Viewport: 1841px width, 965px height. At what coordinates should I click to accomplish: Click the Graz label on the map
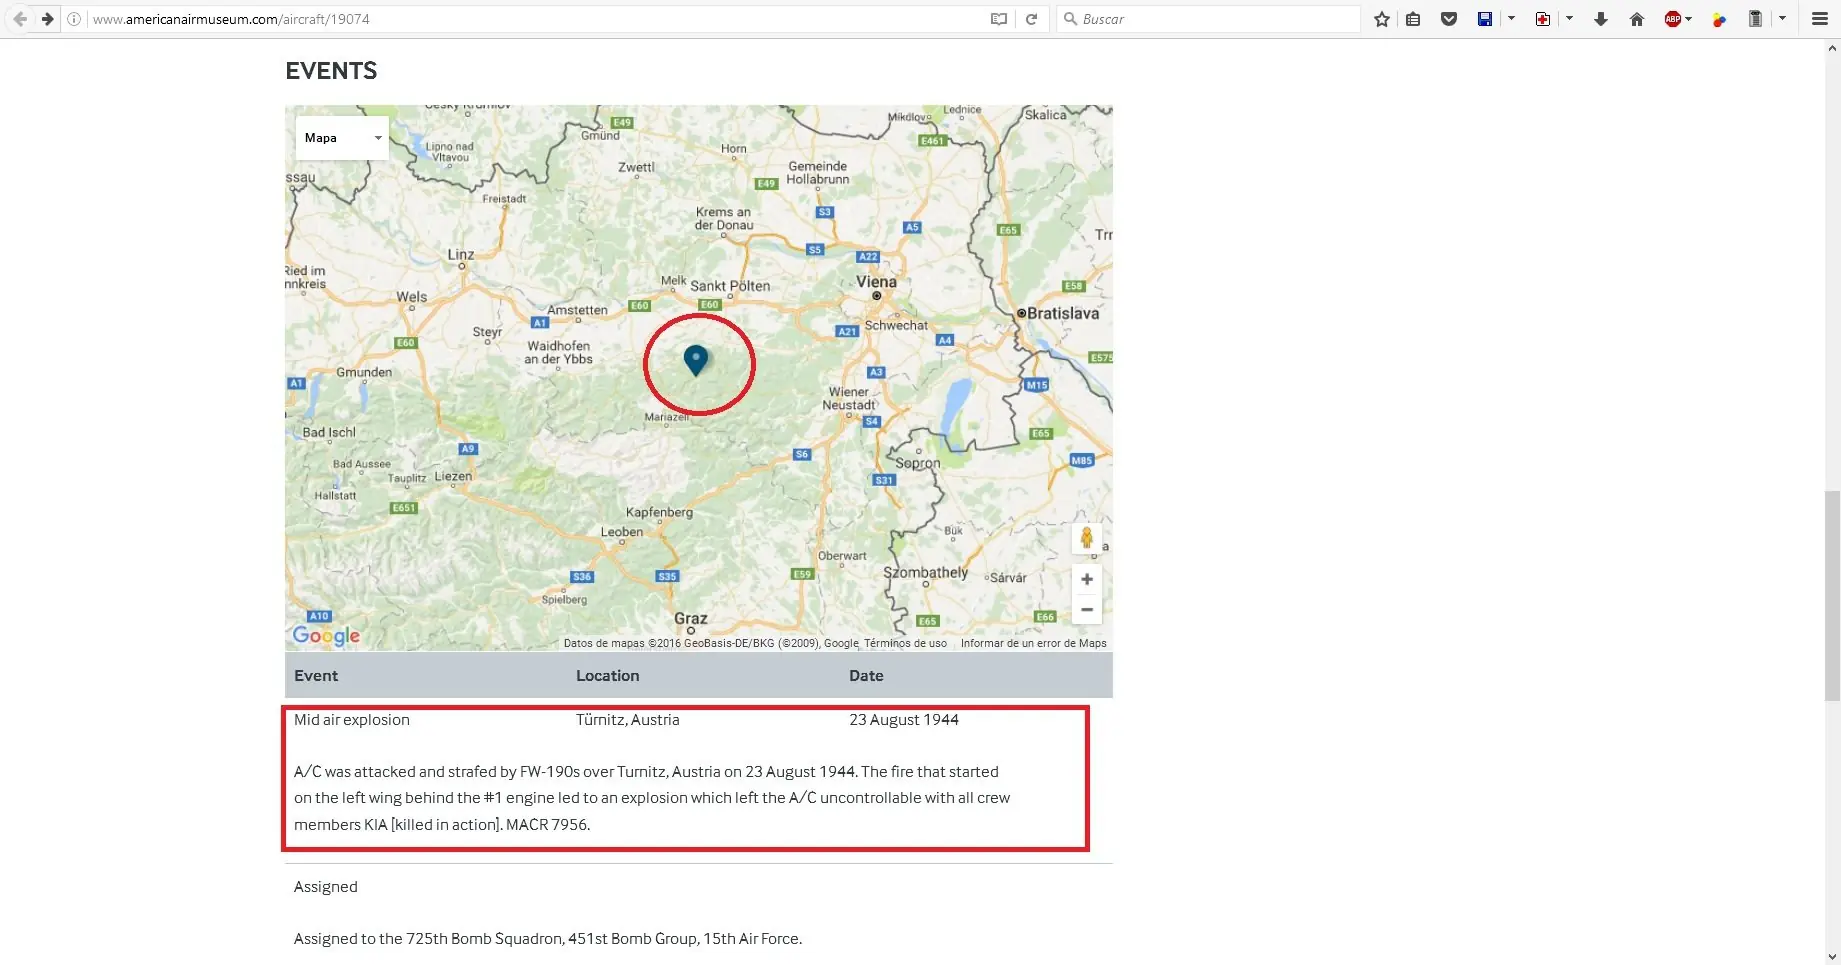(691, 618)
